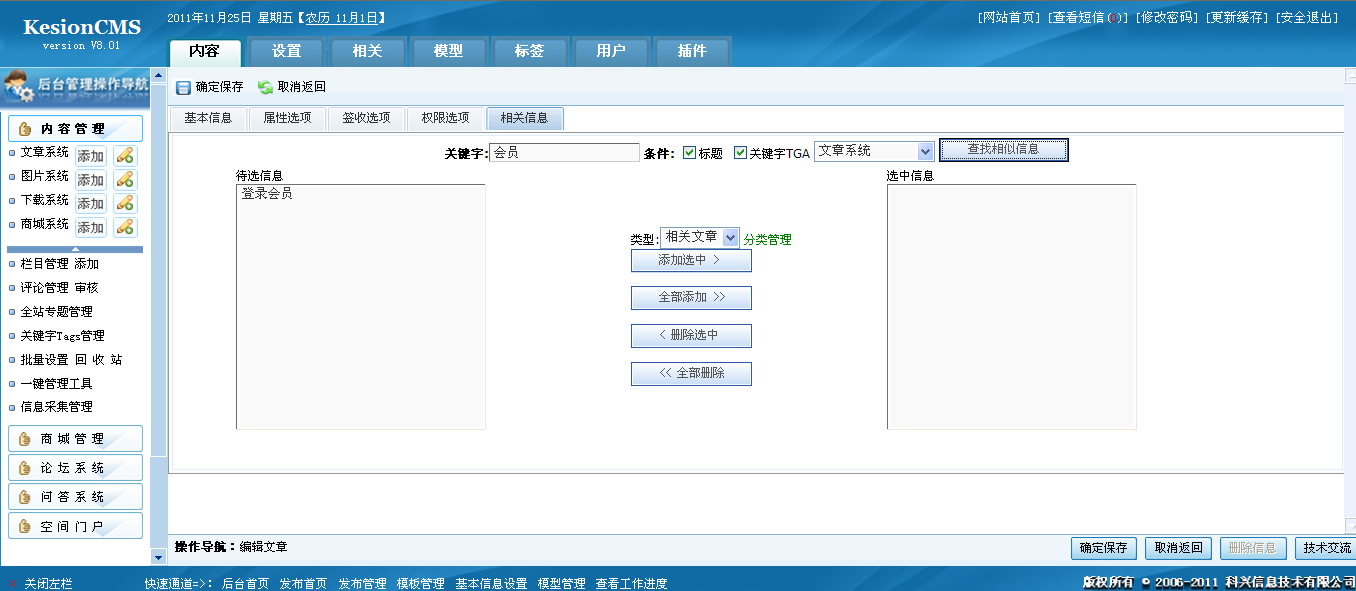Click the 全部添加 >> button
The image size is (1356, 591).
(x=691, y=298)
